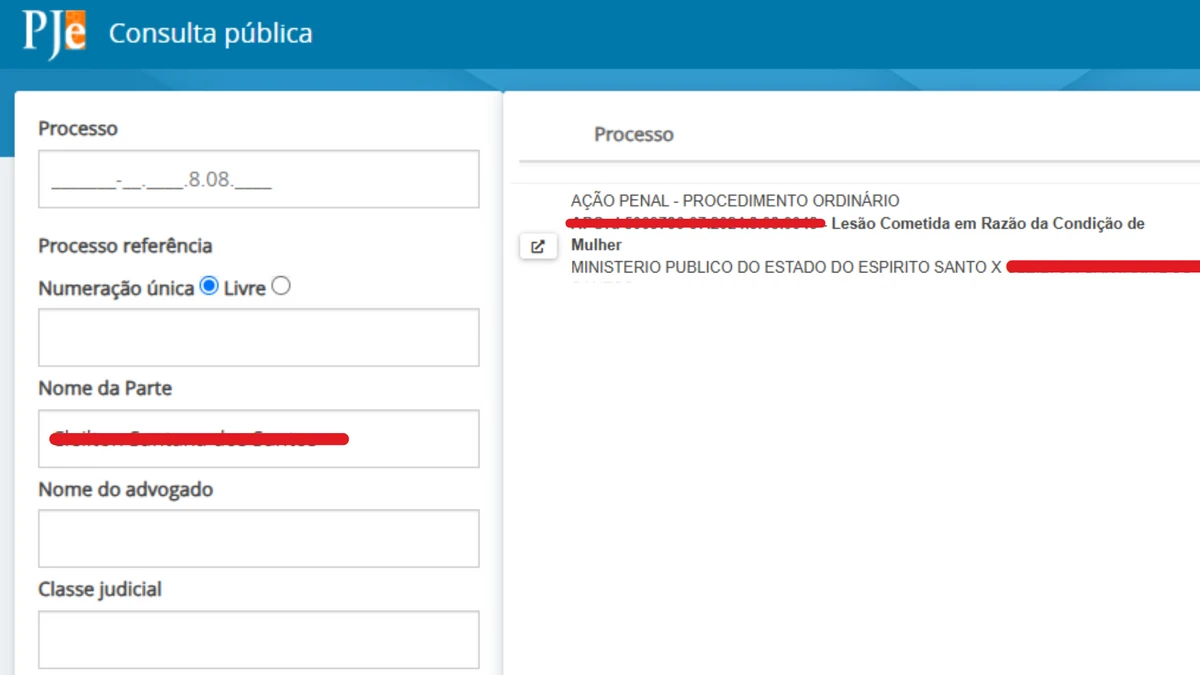
Task: Click the external link icon beside the result
Action: 538,246
